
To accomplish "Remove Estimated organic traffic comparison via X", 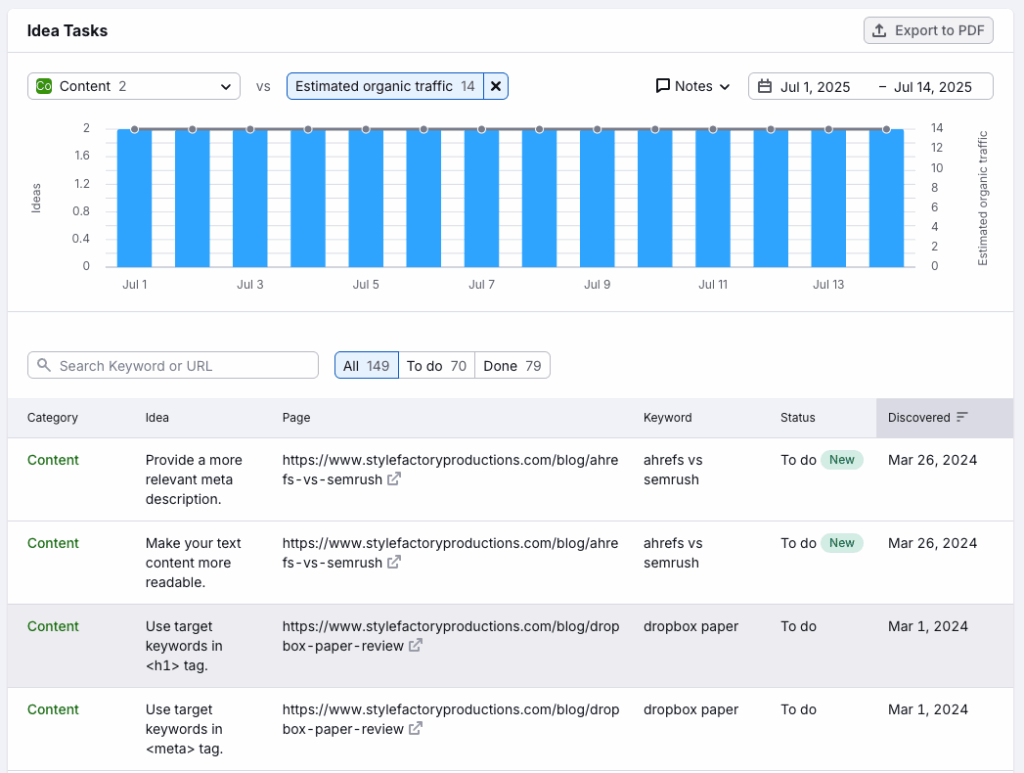I will coord(496,86).
